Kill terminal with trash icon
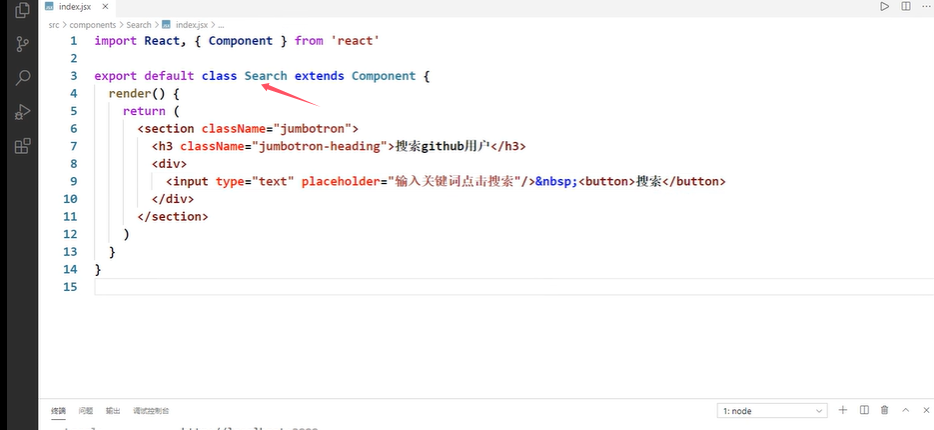934x430 pixels. (885, 410)
